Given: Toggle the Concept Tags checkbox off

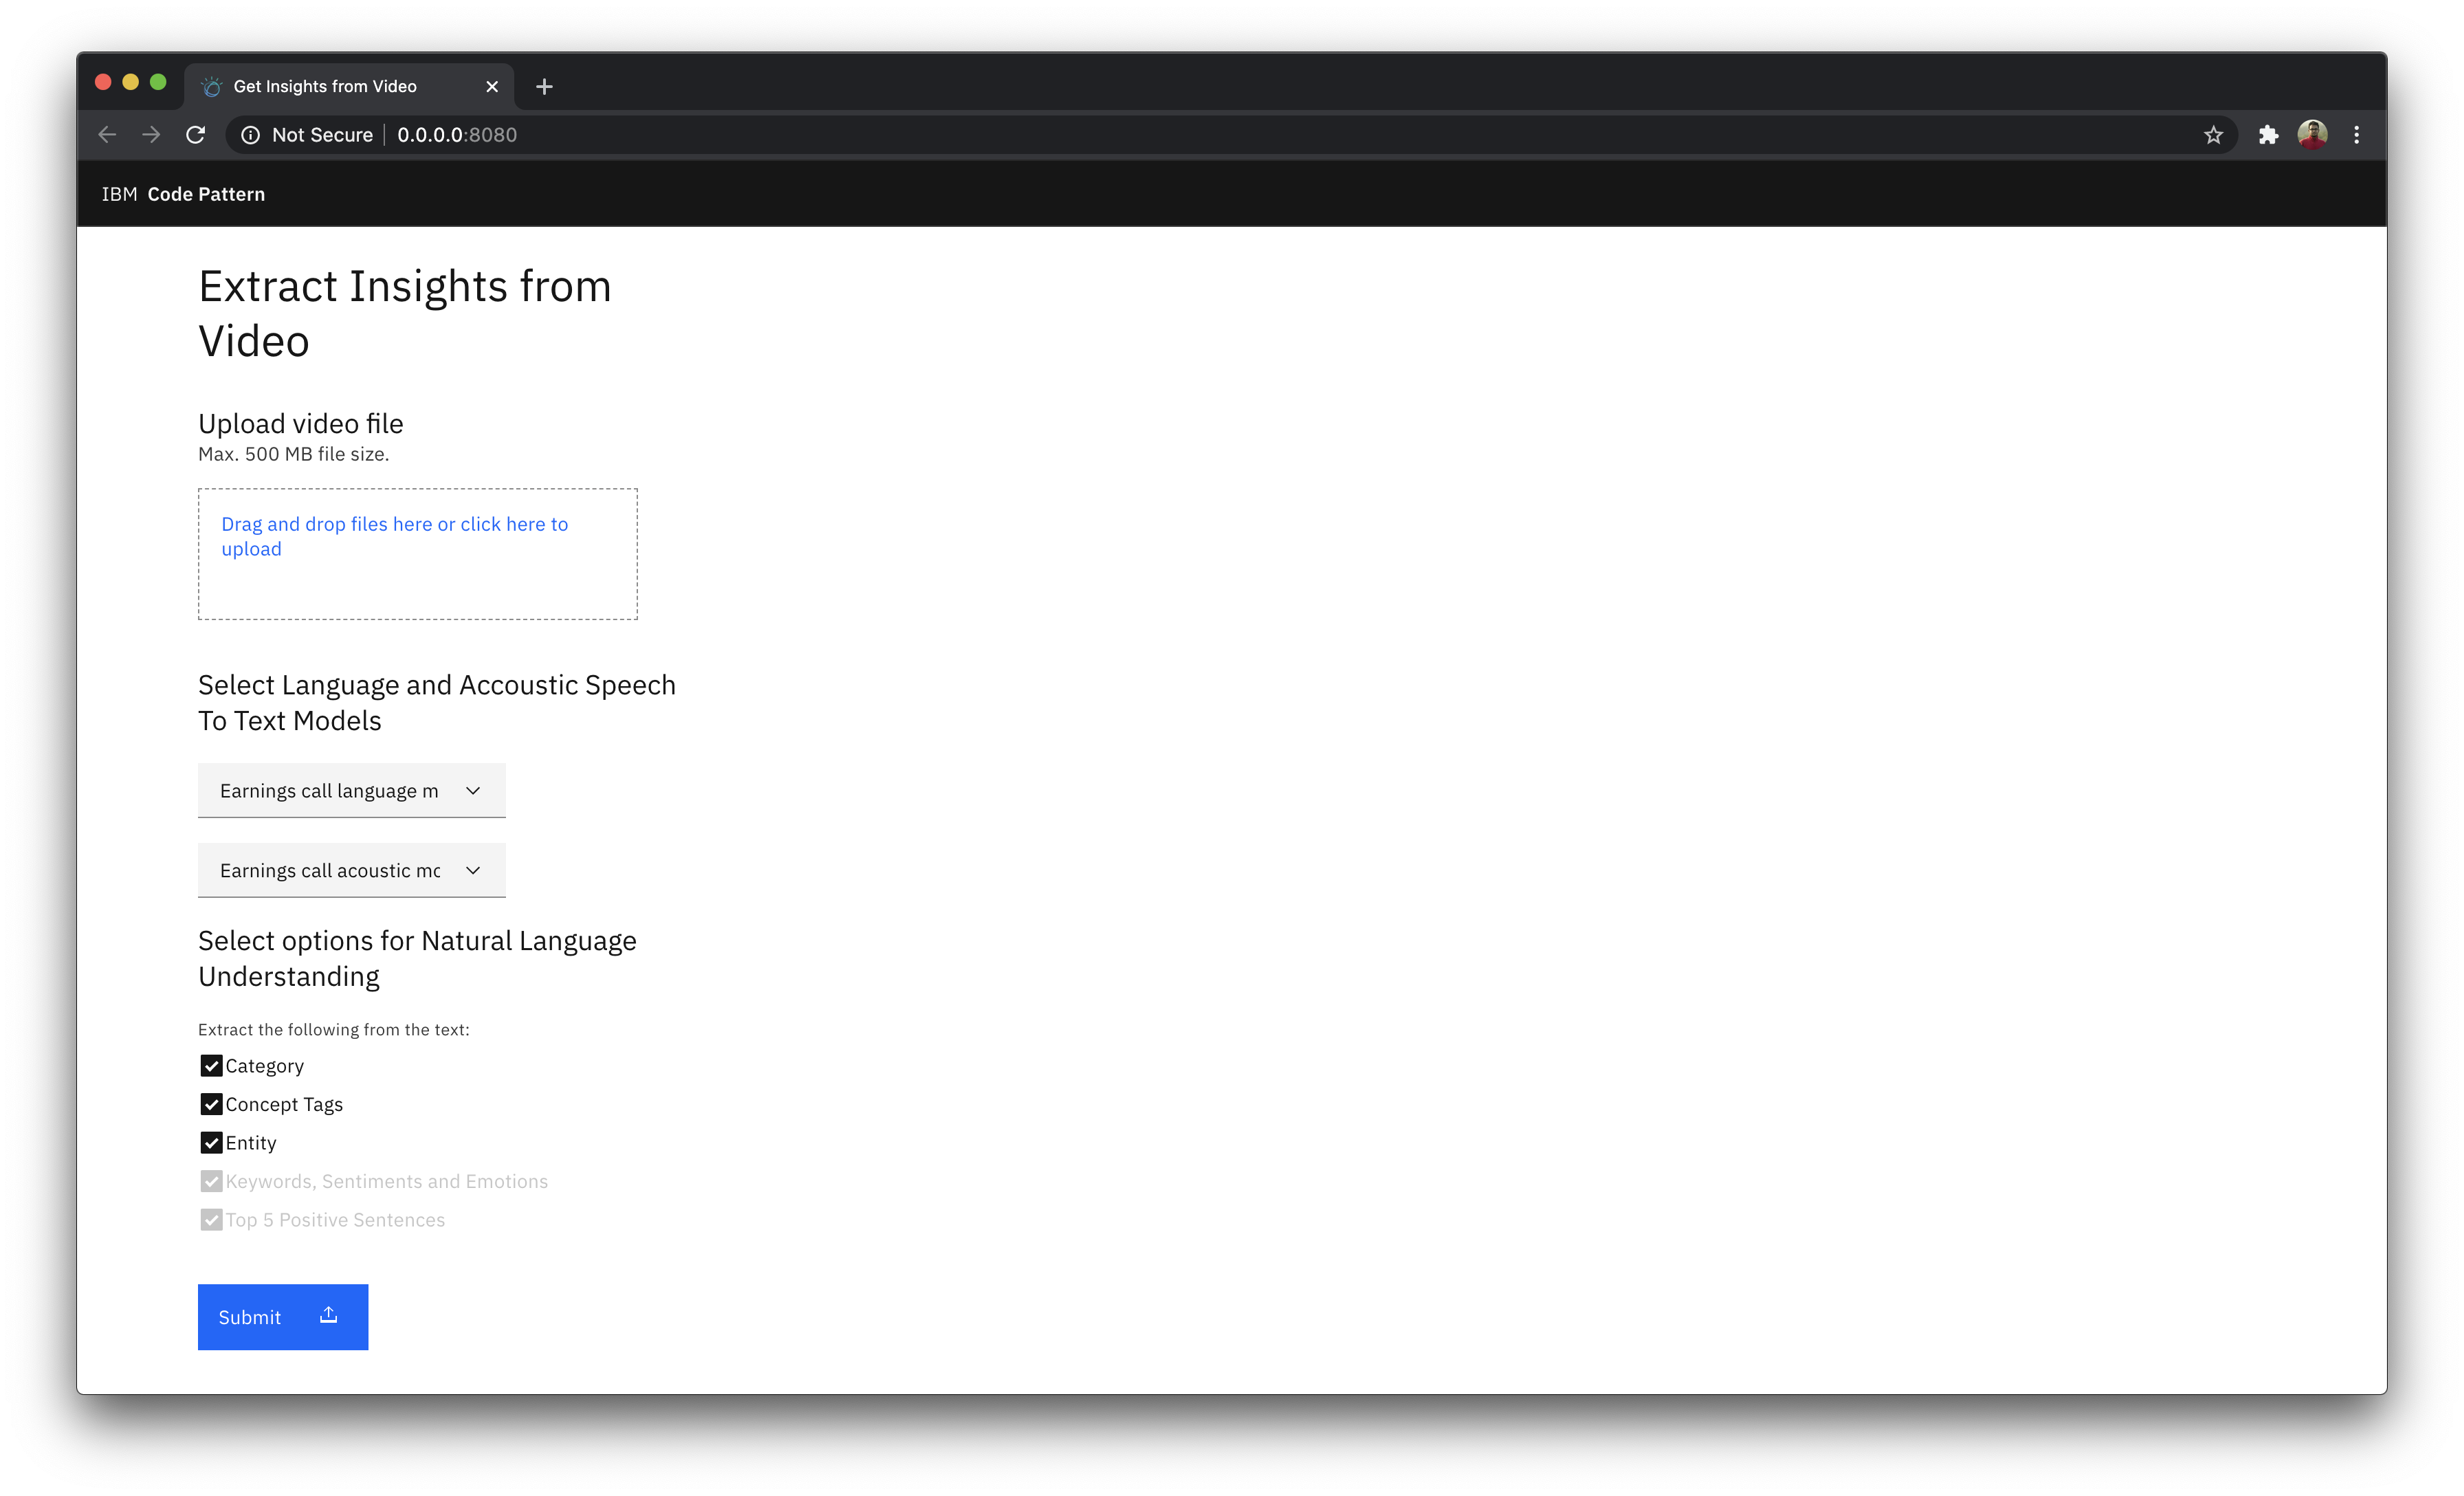Looking at the screenshot, I should pos(210,1103).
